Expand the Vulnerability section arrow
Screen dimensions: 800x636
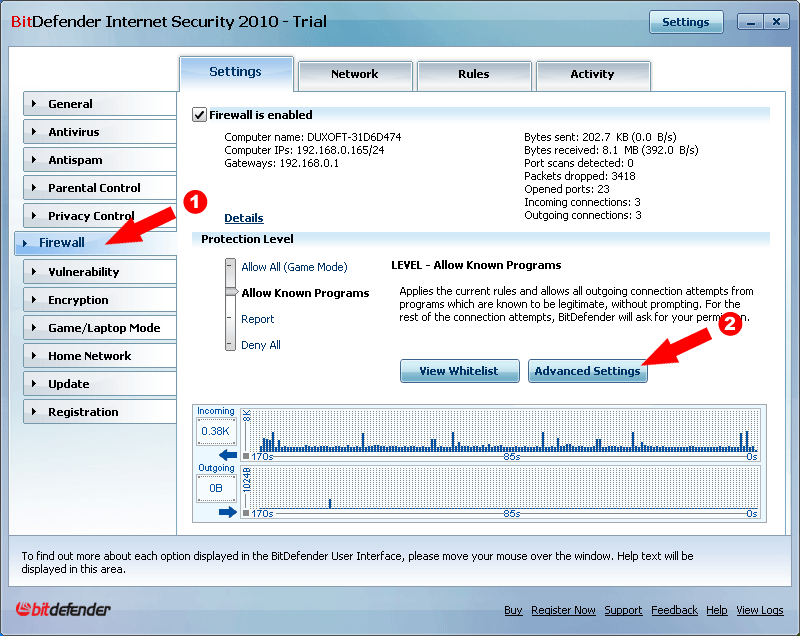(x=34, y=272)
